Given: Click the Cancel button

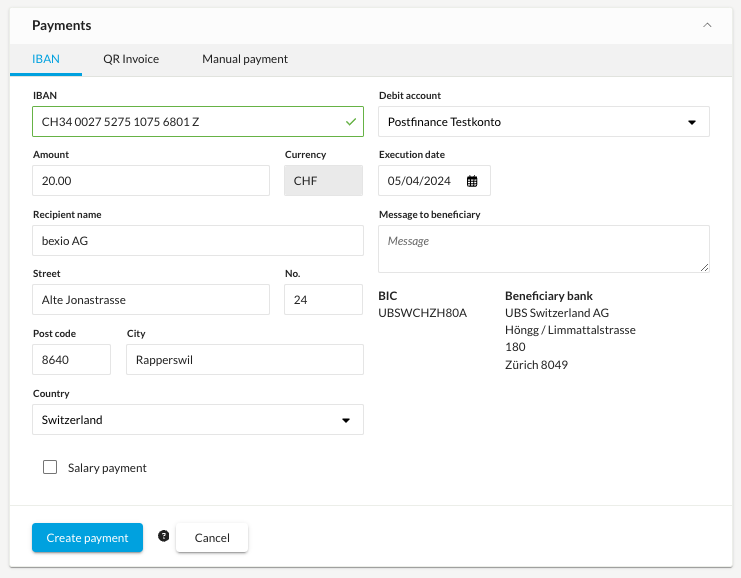Looking at the screenshot, I should tap(212, 537).
